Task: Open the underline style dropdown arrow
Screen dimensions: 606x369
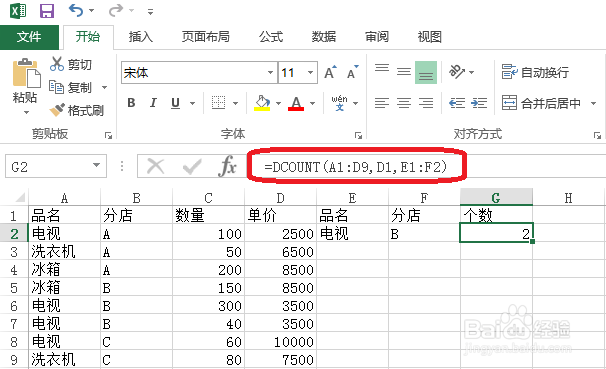Action: pos(192,103)
